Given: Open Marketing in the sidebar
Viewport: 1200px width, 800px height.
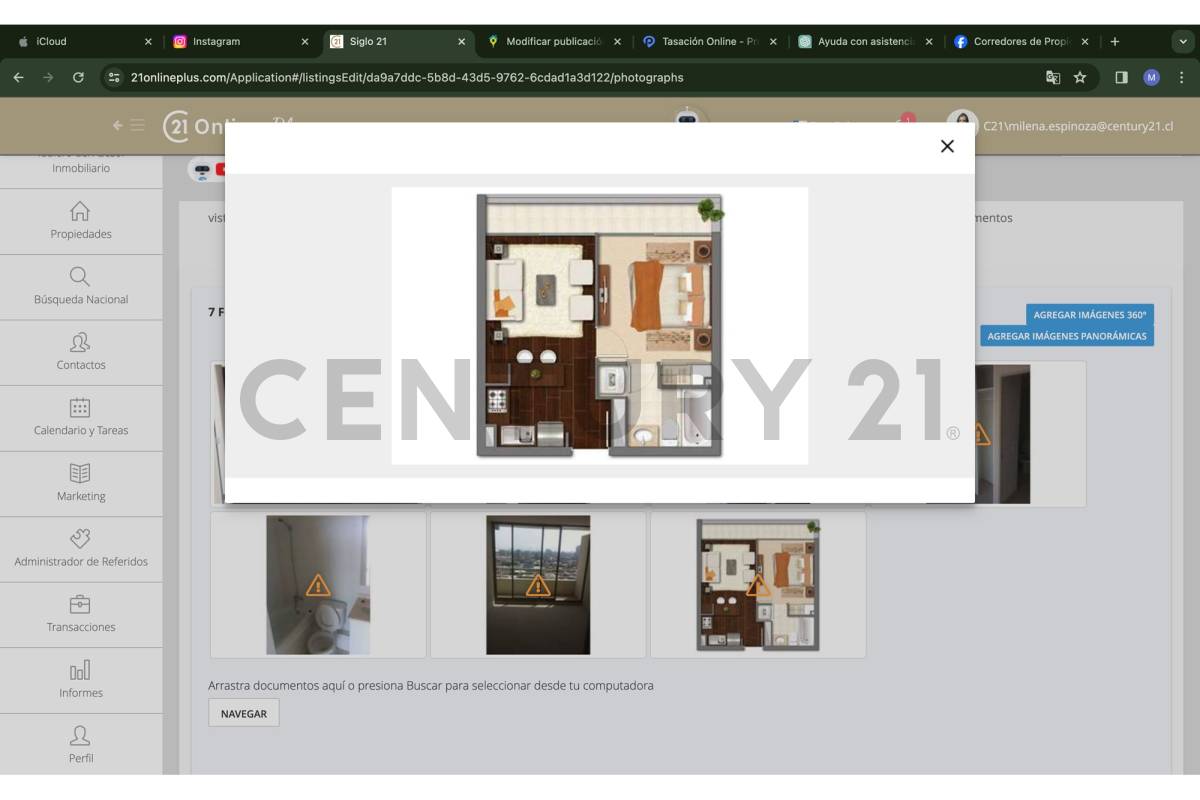Looking at the screenshot, I should point(81,483).
